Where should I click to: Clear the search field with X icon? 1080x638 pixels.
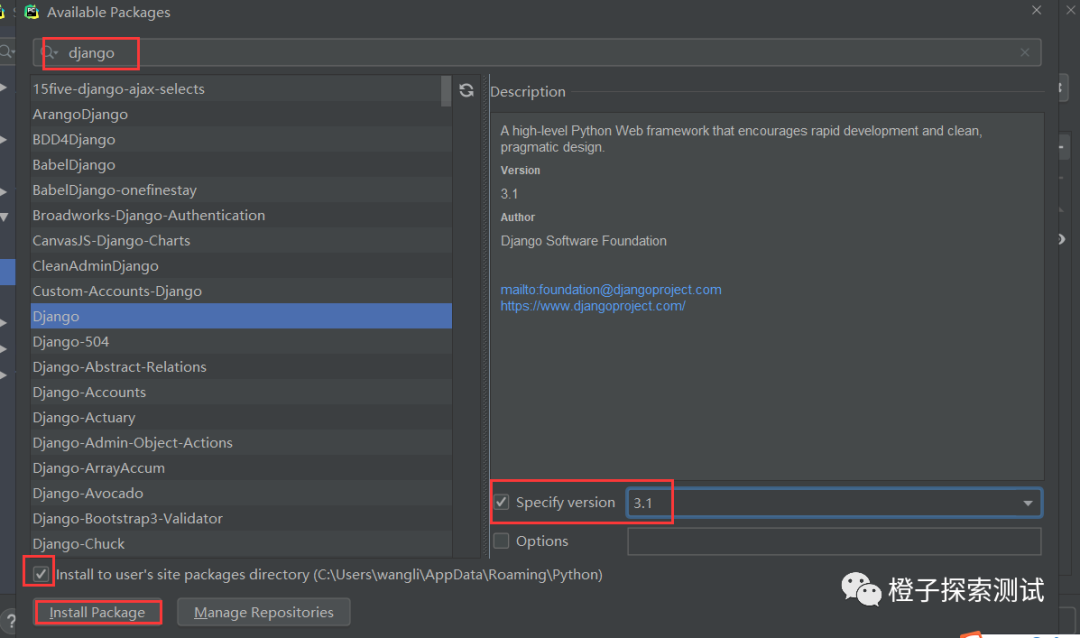[1025, 52]
